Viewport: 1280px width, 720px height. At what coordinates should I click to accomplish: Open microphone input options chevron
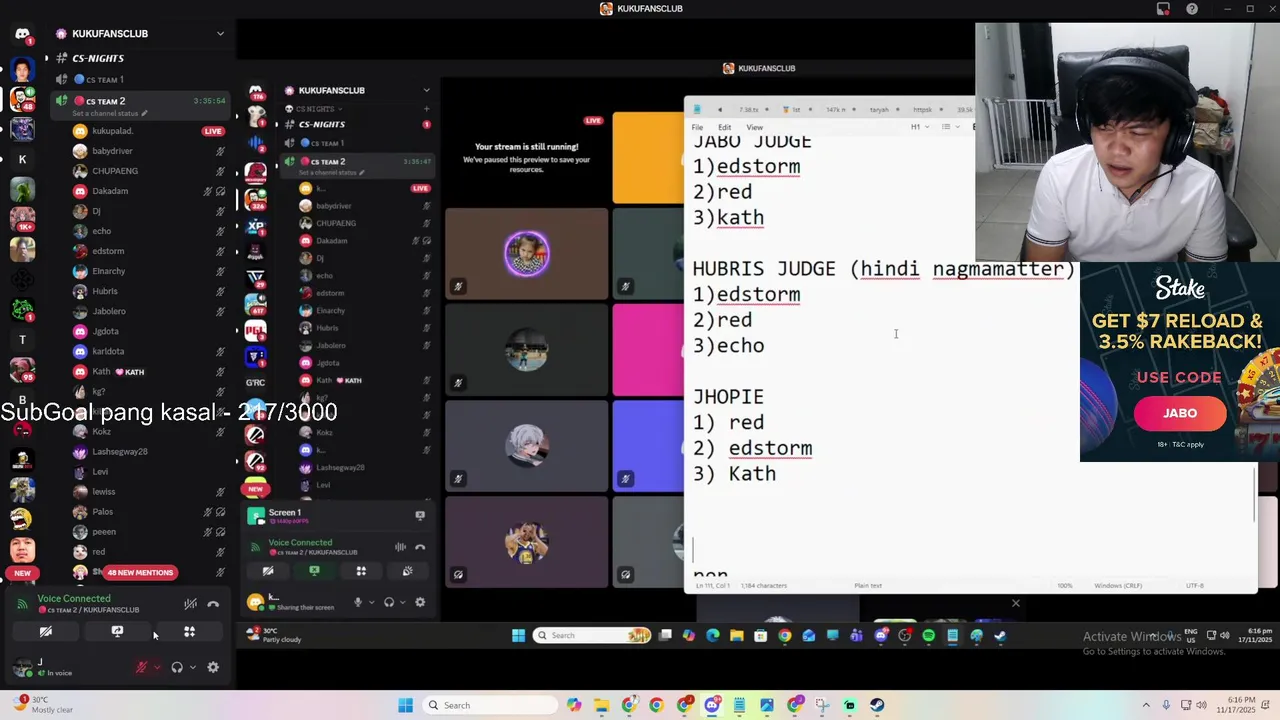click(x=157, y=668)
